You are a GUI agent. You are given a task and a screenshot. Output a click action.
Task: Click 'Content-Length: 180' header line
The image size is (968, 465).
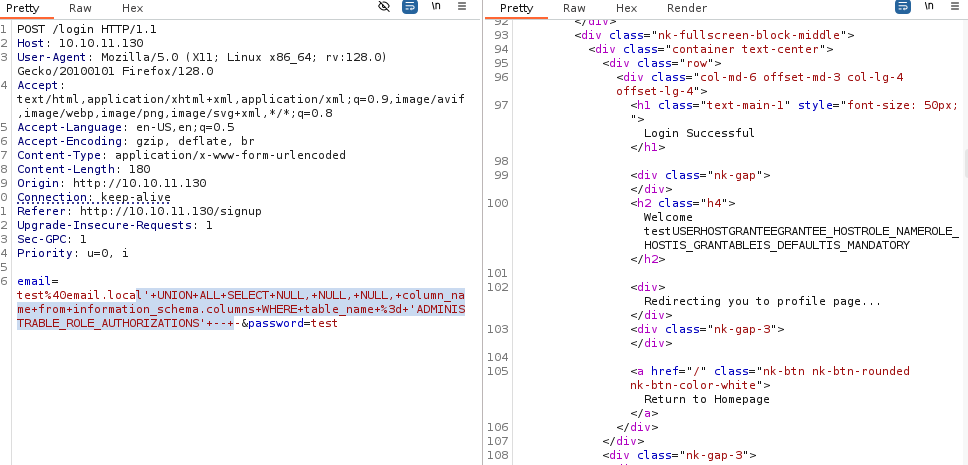(x=84, y=169)
